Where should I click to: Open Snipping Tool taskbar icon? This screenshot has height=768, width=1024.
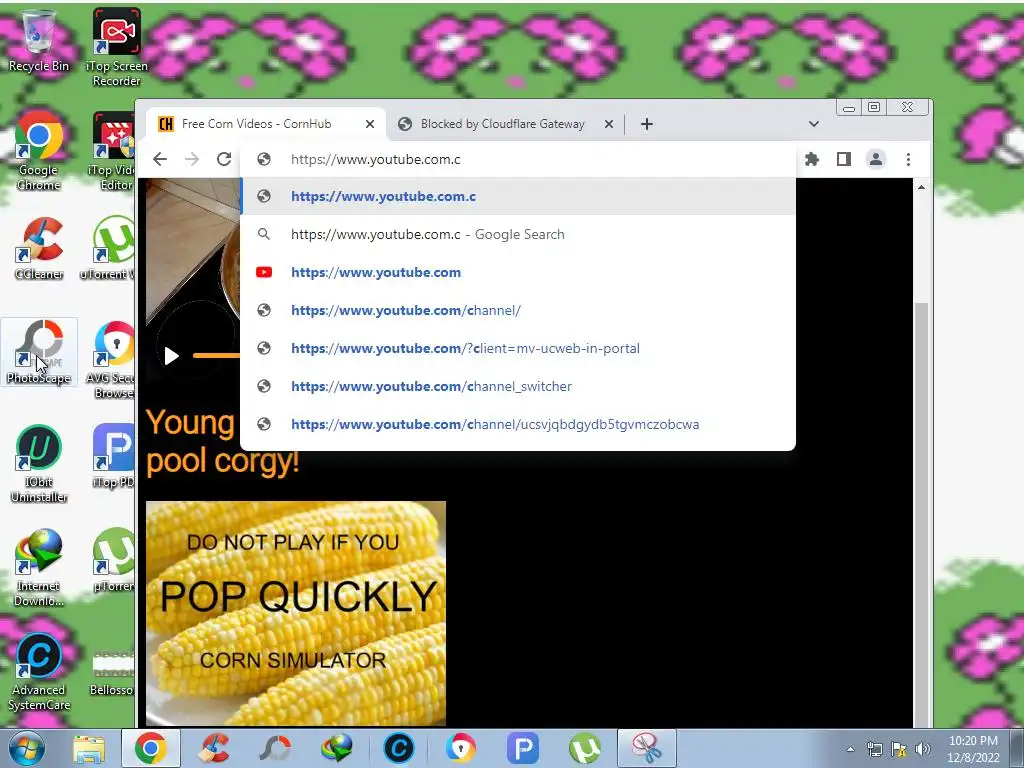[647, 748]
